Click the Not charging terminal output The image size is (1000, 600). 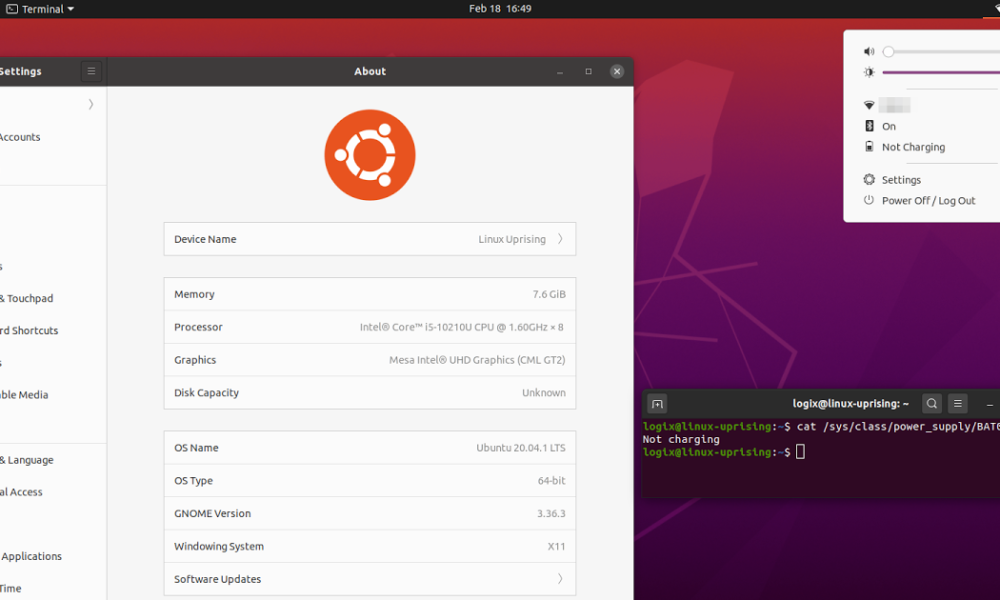[681, 439]
